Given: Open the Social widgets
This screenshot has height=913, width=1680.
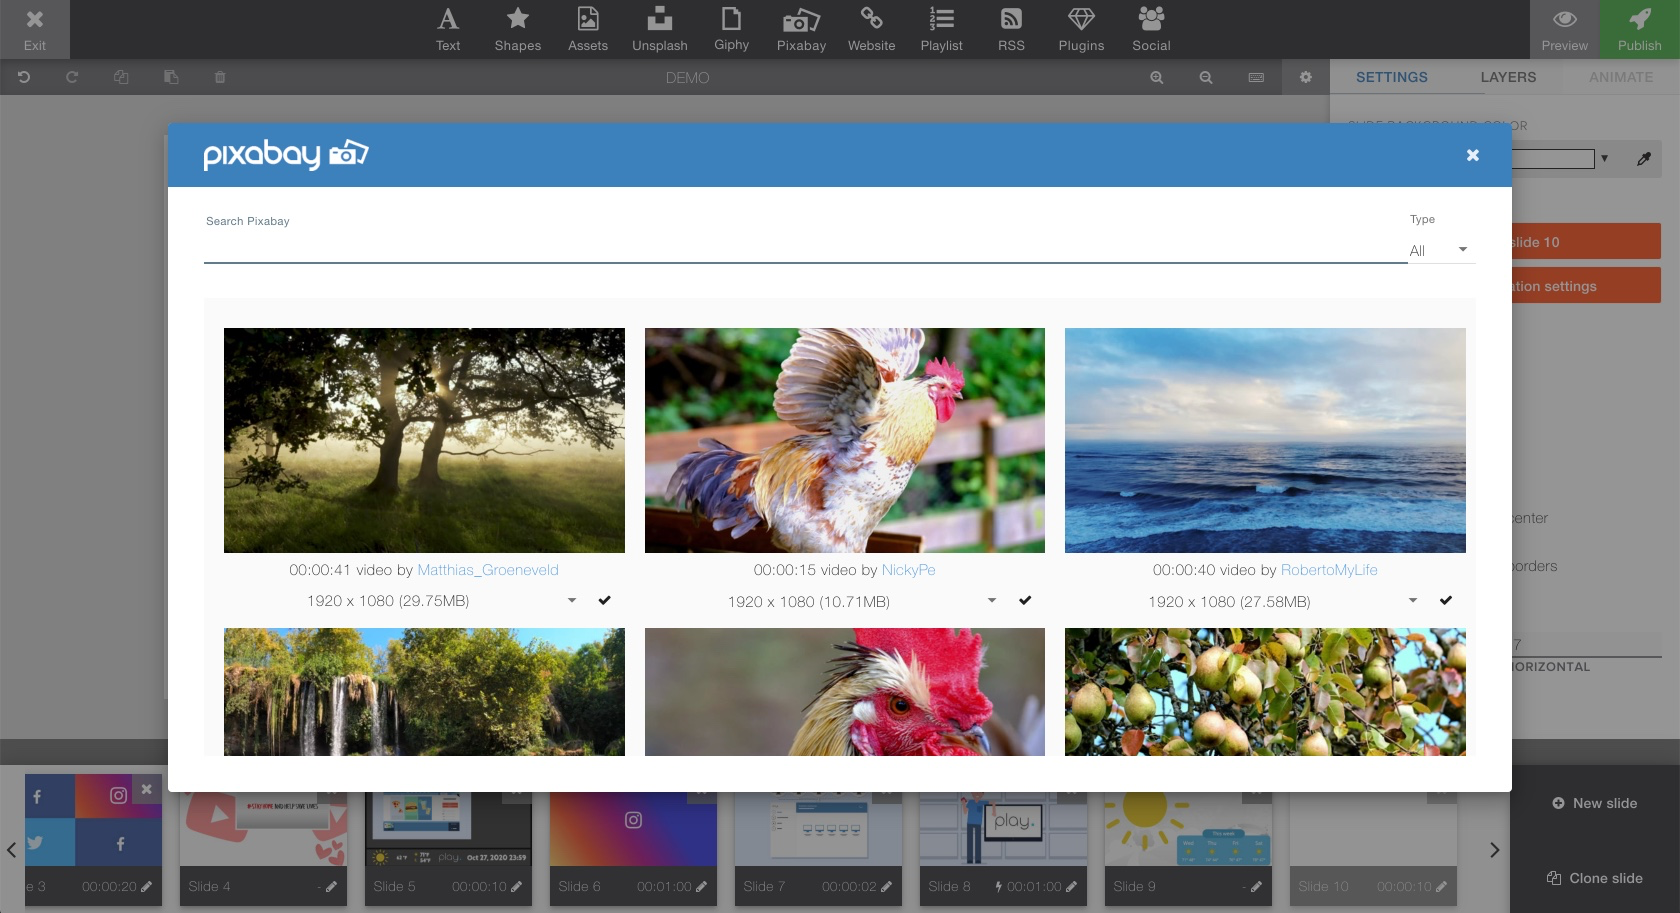Looking at the screenshot, I should pyautogui.click(x=1151, y=30).
